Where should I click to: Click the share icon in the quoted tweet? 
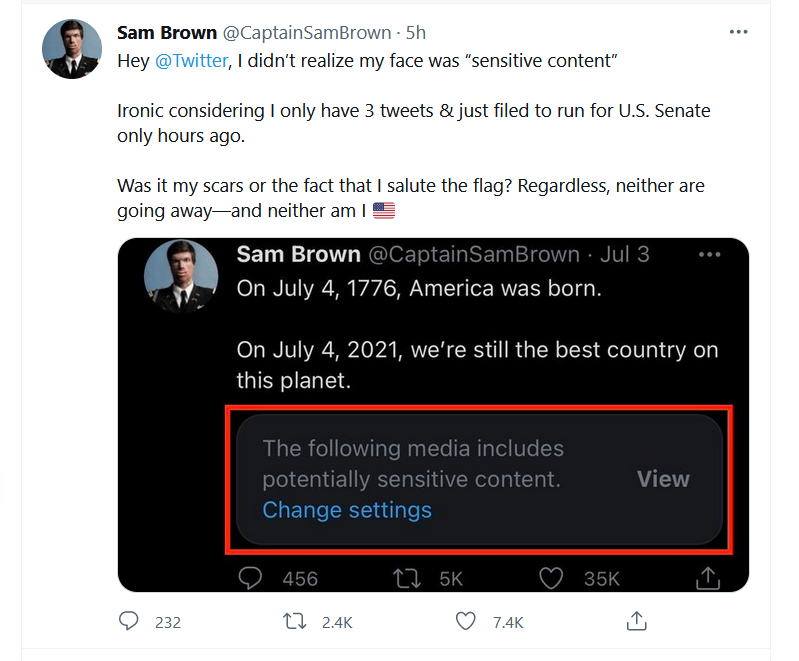click(708, 578)
